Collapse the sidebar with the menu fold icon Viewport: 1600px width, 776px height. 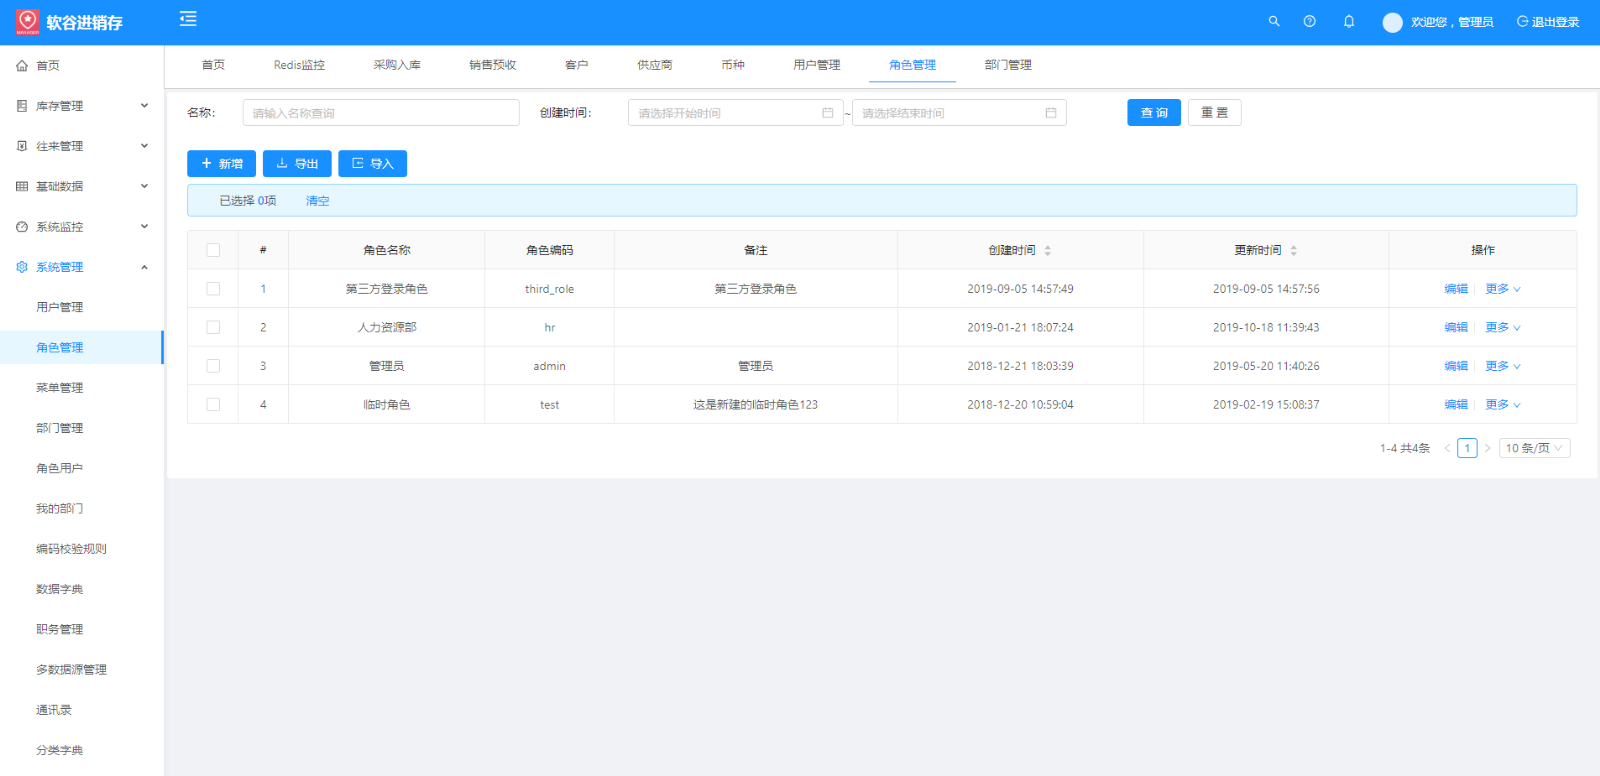[x=188, y=19]
